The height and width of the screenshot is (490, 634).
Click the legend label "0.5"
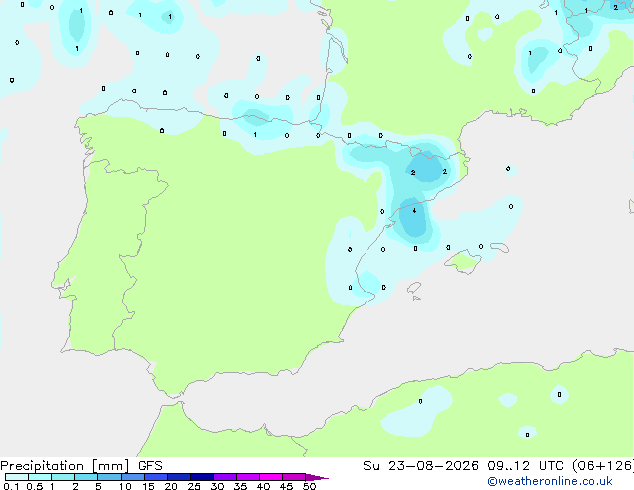click(x=35, y=486)
